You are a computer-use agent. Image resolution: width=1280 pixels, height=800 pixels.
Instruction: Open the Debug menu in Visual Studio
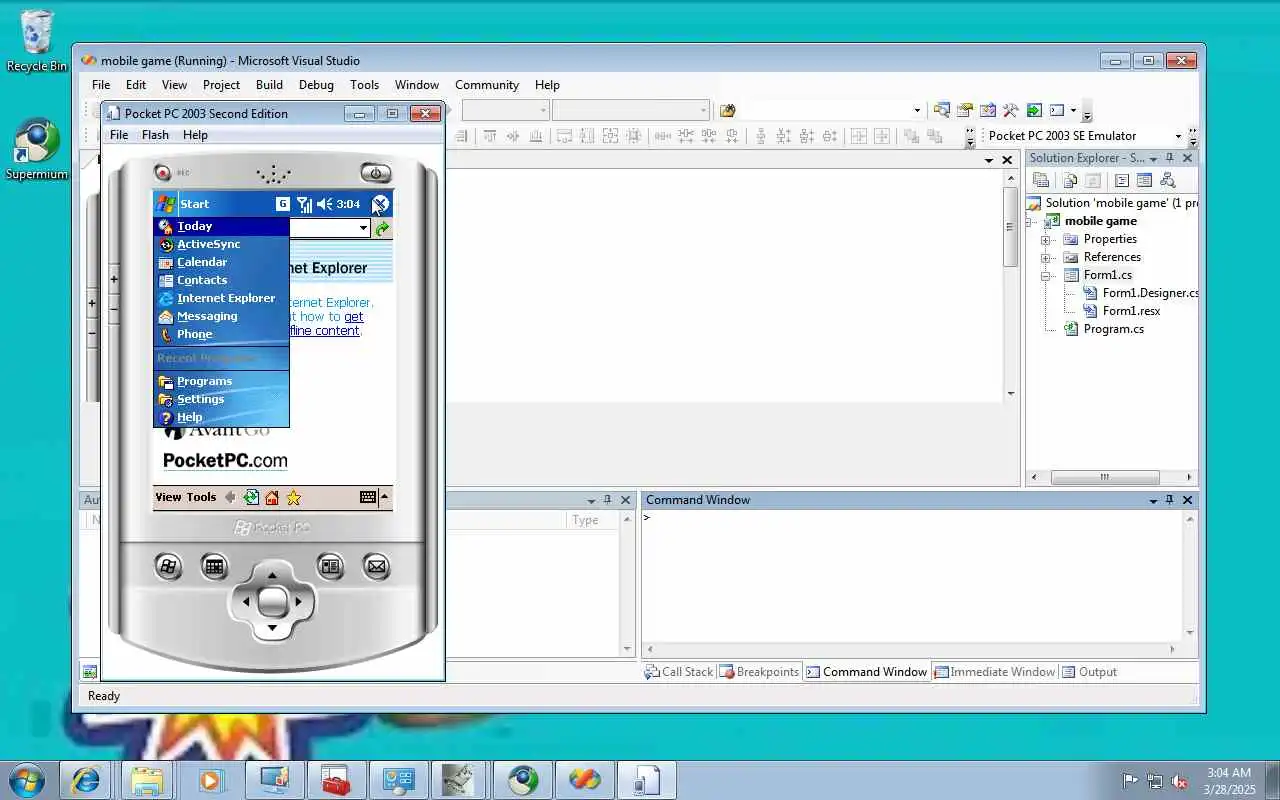click(x=316, y=85)
